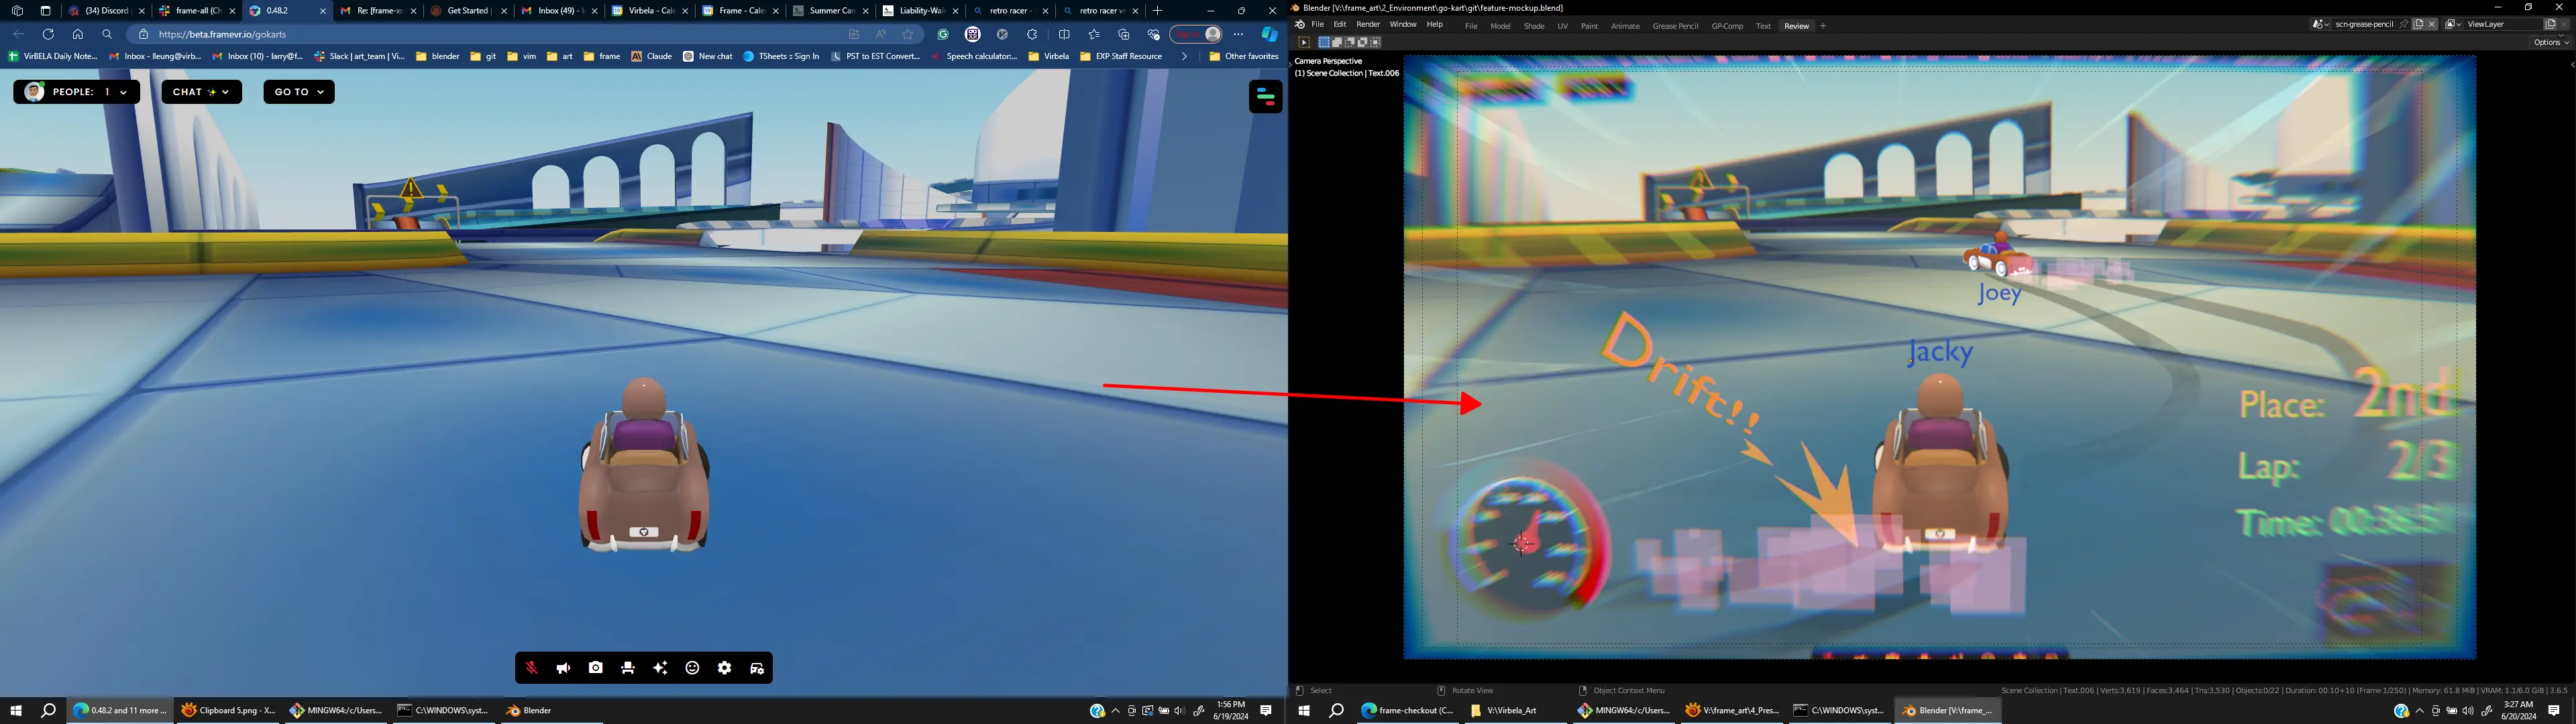2576x724 pixels.
Task: Open Blender's Render menu
Action: (1367, 25)
